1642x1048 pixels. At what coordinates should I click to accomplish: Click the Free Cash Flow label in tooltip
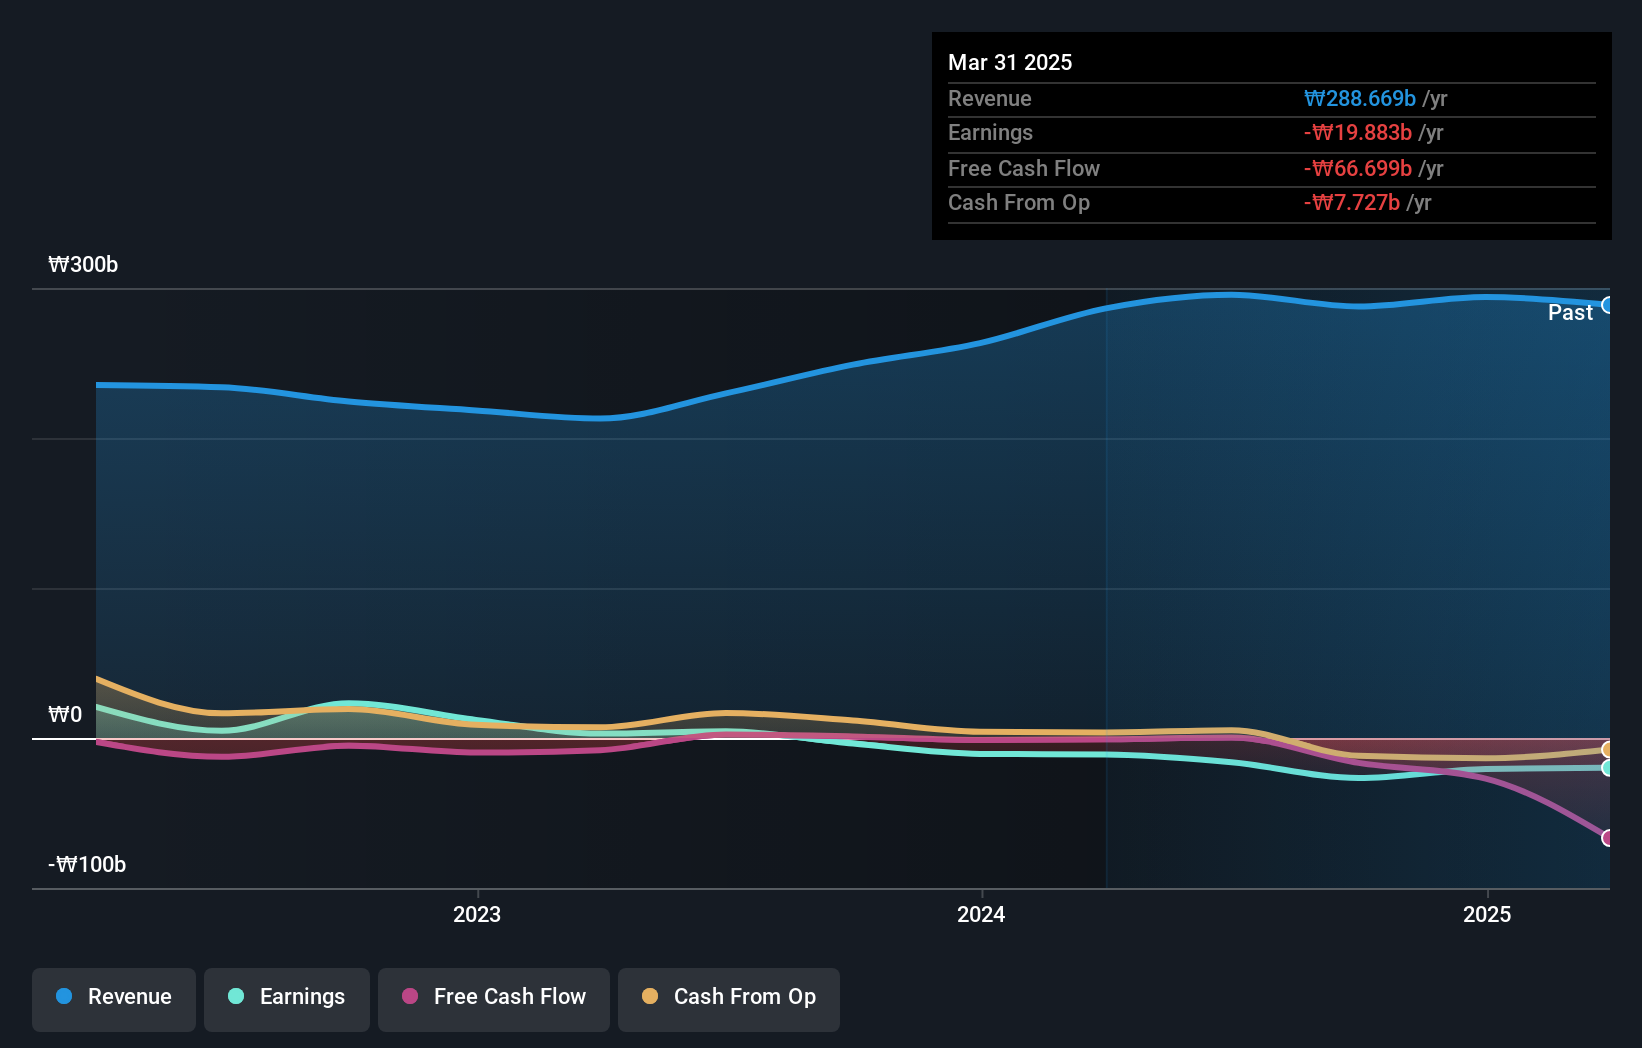click(x=1024, y=168)
